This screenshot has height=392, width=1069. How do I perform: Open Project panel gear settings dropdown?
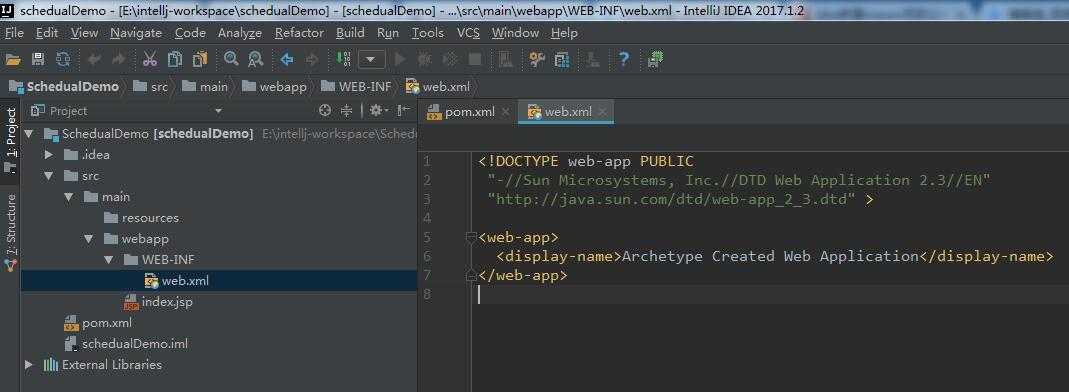coord(378,110)
